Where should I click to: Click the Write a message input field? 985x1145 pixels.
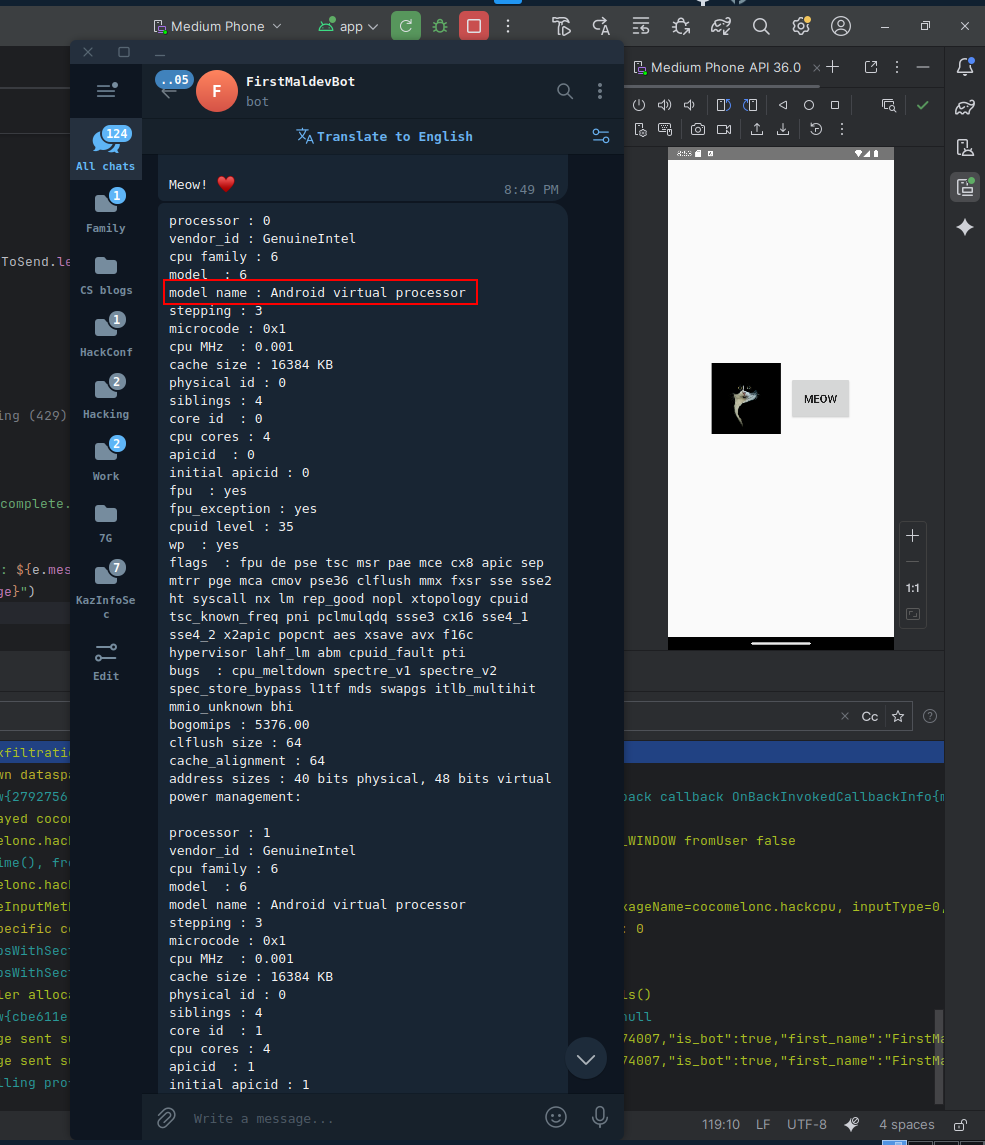pos(300,1118)
